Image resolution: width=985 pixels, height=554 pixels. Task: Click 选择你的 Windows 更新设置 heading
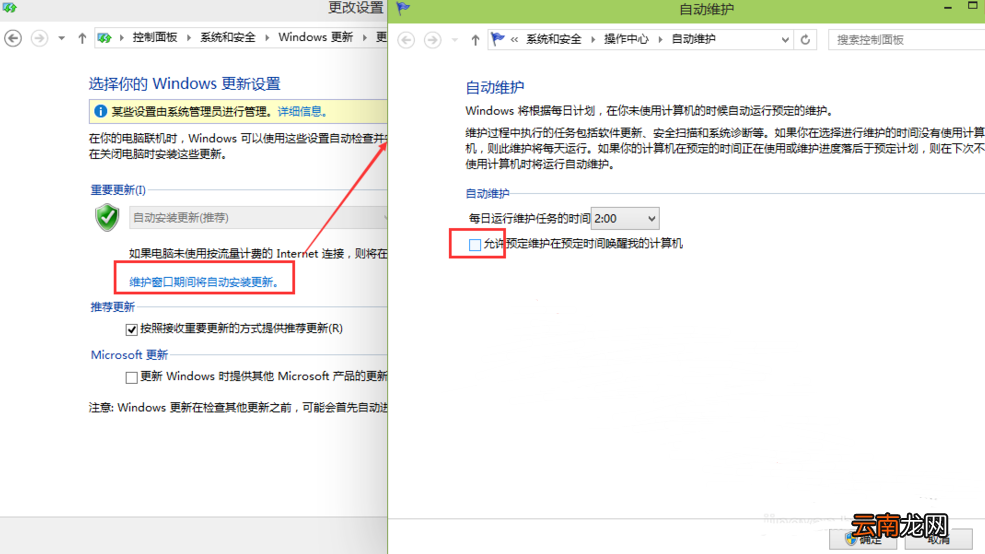[185, 84]
